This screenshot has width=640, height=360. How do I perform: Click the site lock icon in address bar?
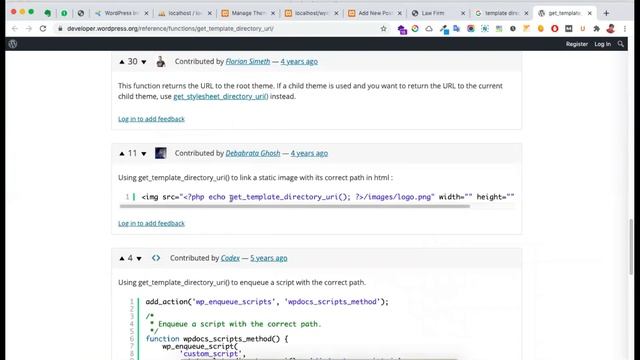tap(60, 29)
